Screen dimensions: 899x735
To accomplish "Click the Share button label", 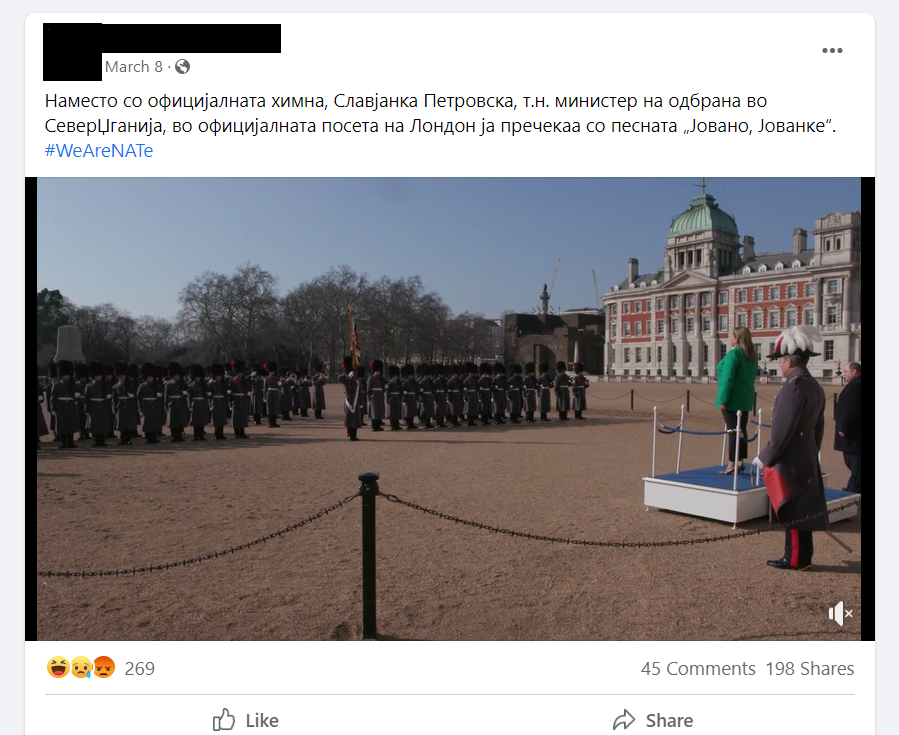I will tap(669, 721).
